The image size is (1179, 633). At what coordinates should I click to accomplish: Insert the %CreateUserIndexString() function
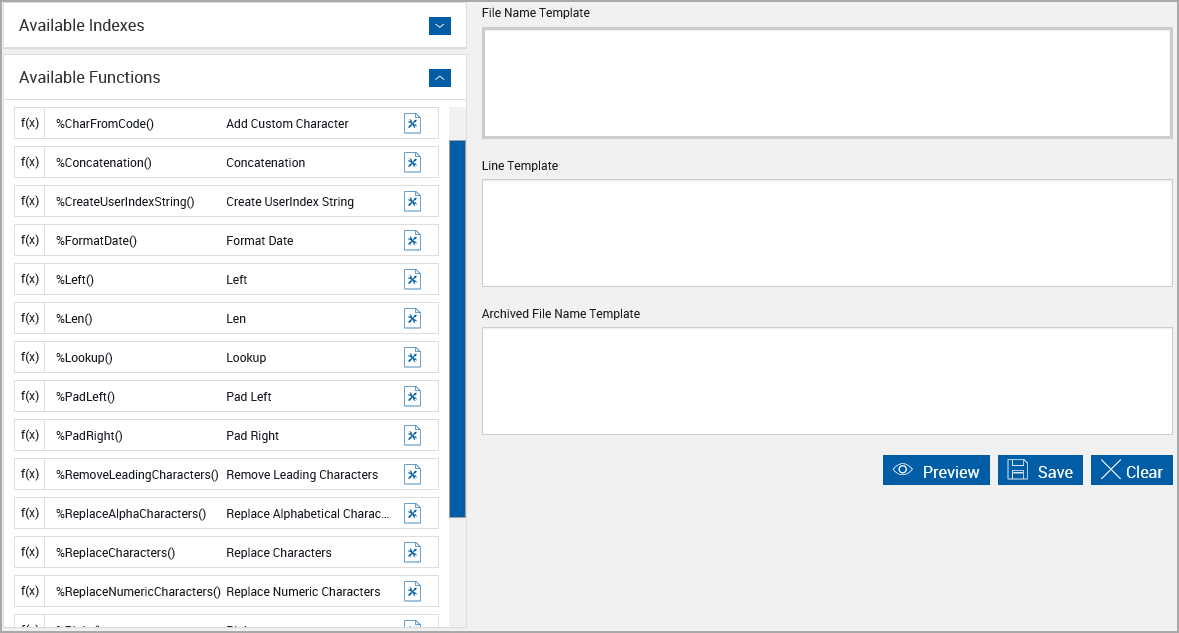[x=412, y=201]
